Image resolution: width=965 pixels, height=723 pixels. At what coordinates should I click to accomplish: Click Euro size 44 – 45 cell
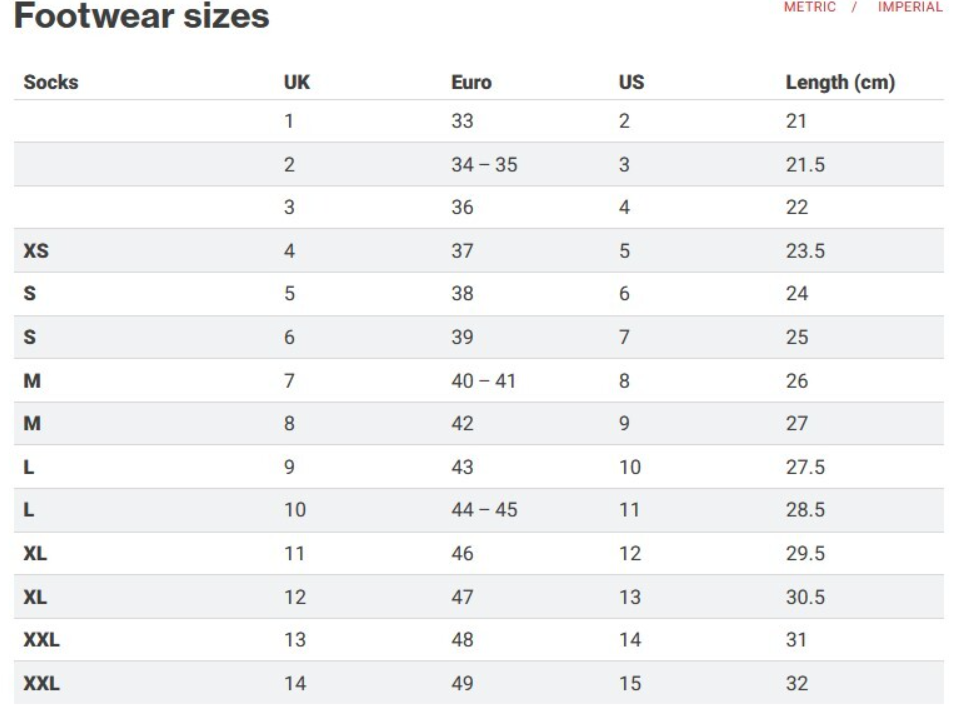[484, 509]
